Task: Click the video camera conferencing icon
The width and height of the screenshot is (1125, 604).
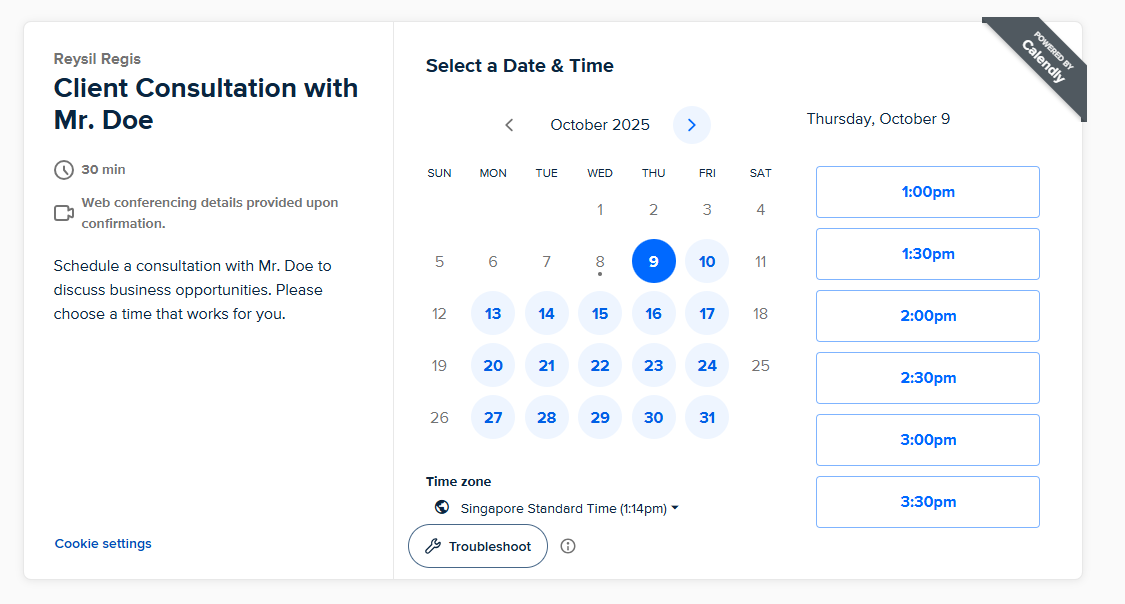Action: (64, 213)
